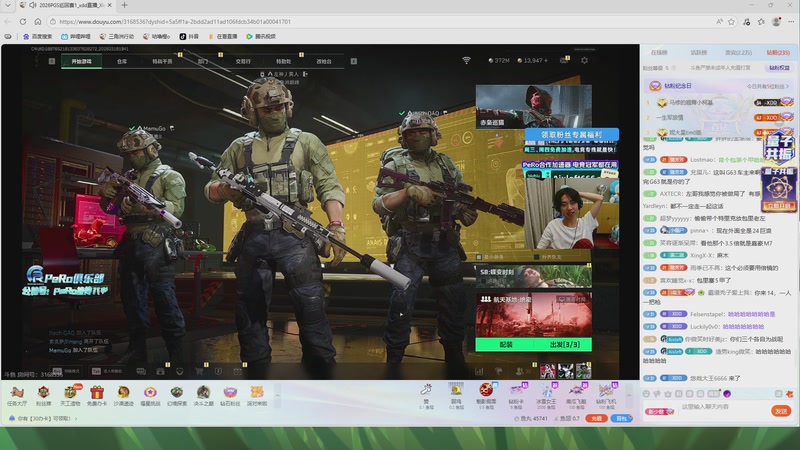Open a new browser tab
This screenshot has height=450, width=800.
(124, 5)
